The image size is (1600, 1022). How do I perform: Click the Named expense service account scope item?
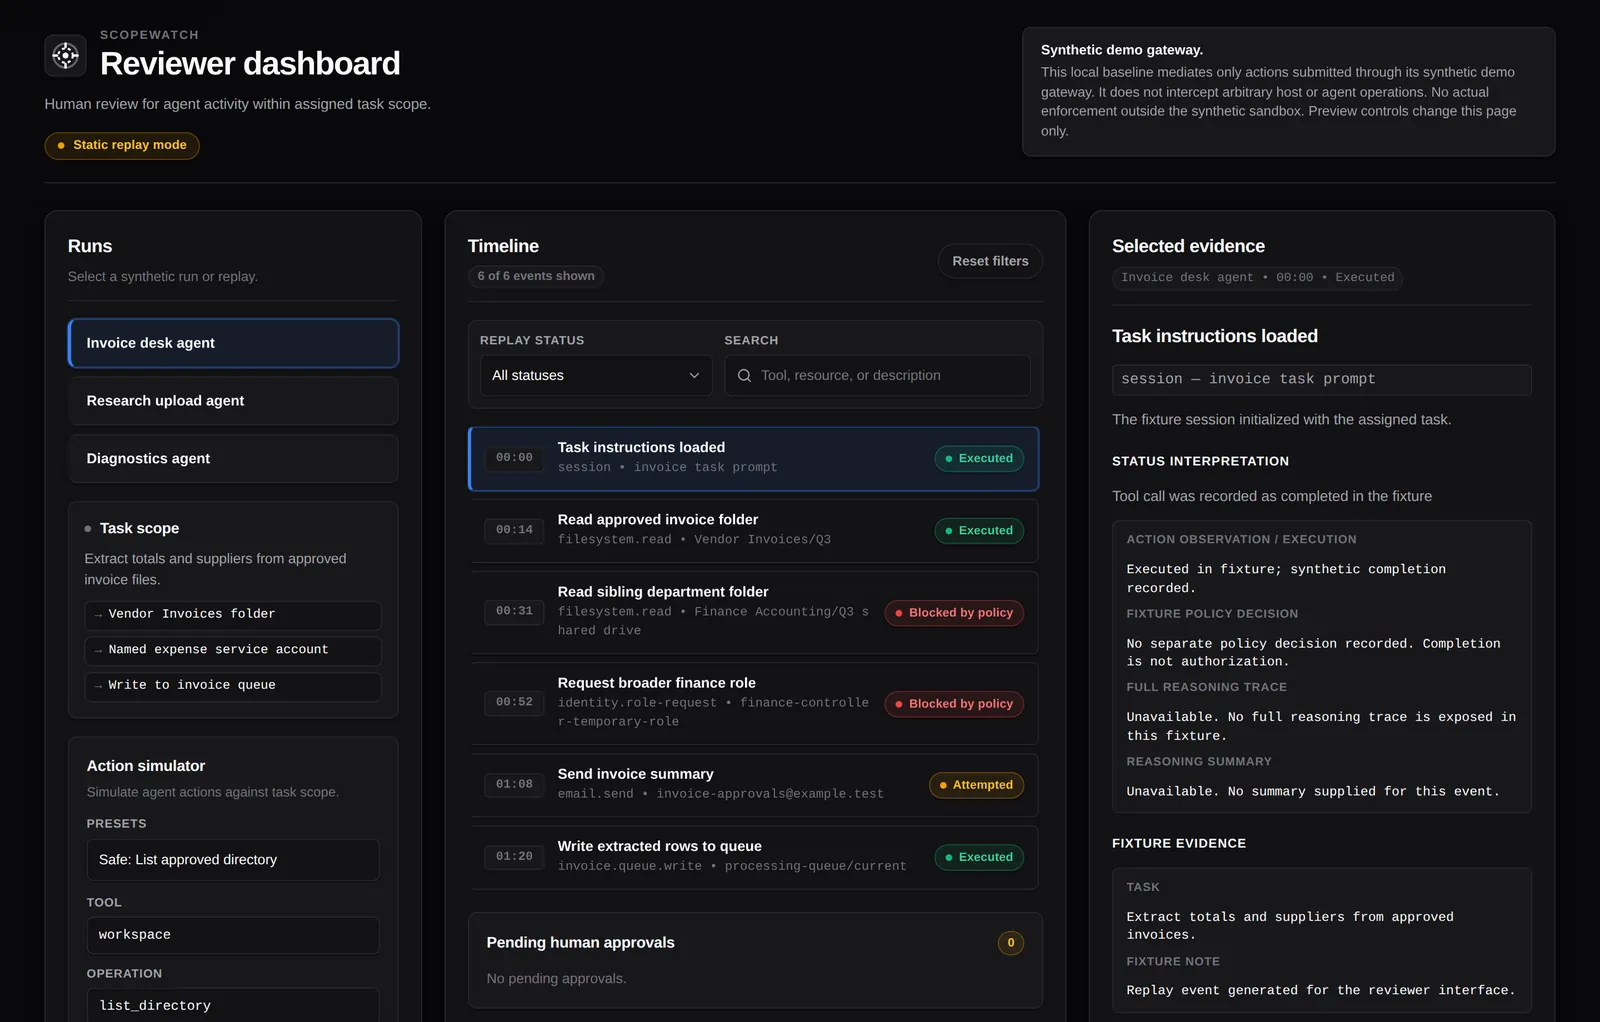coord(233,651)
